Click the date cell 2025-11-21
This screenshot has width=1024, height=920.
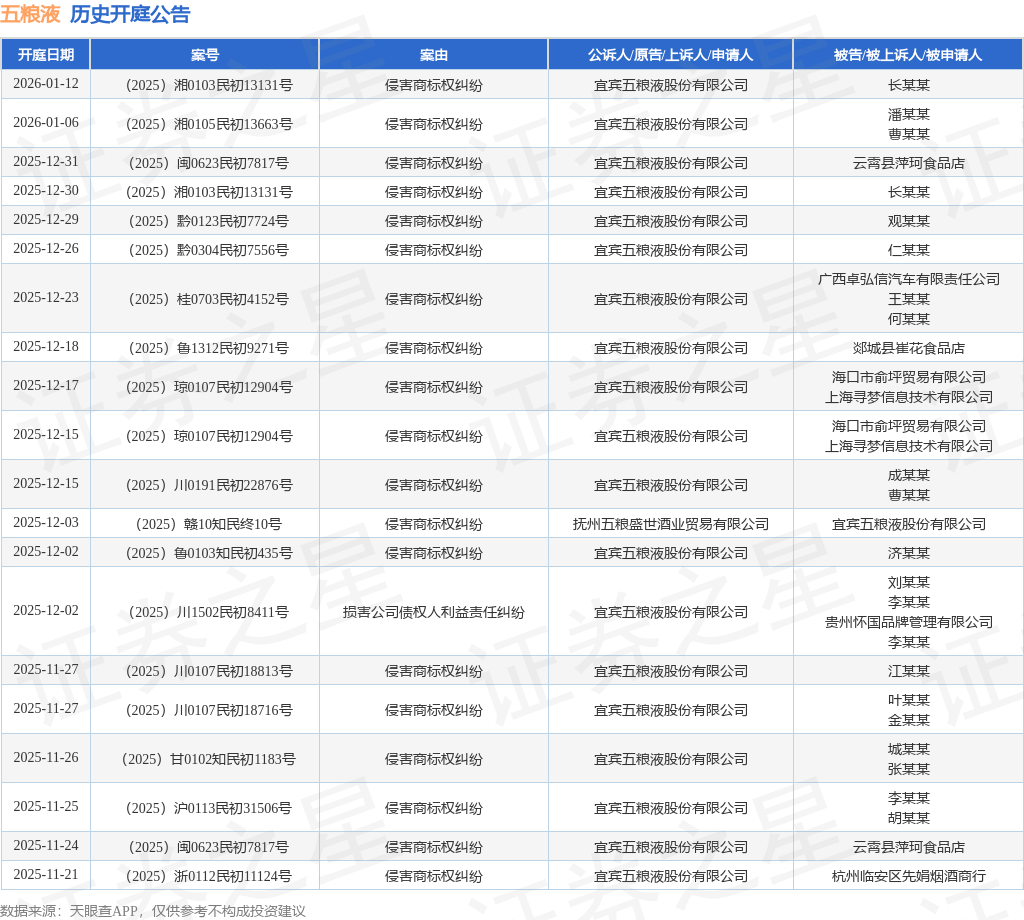[x=46, y=874]
